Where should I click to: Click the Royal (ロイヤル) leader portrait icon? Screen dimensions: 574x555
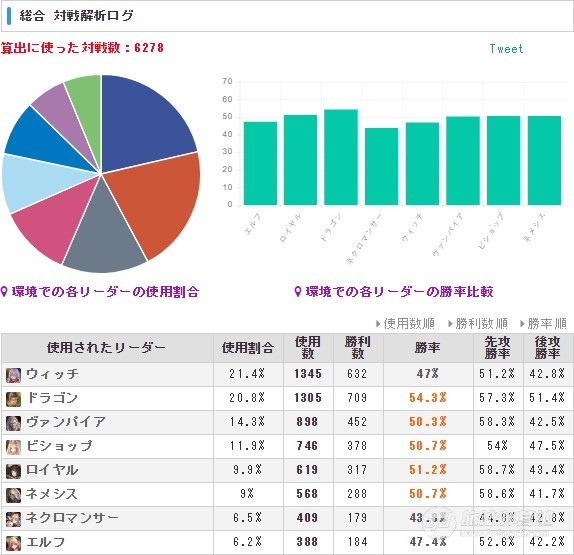(x=13, y=472)
